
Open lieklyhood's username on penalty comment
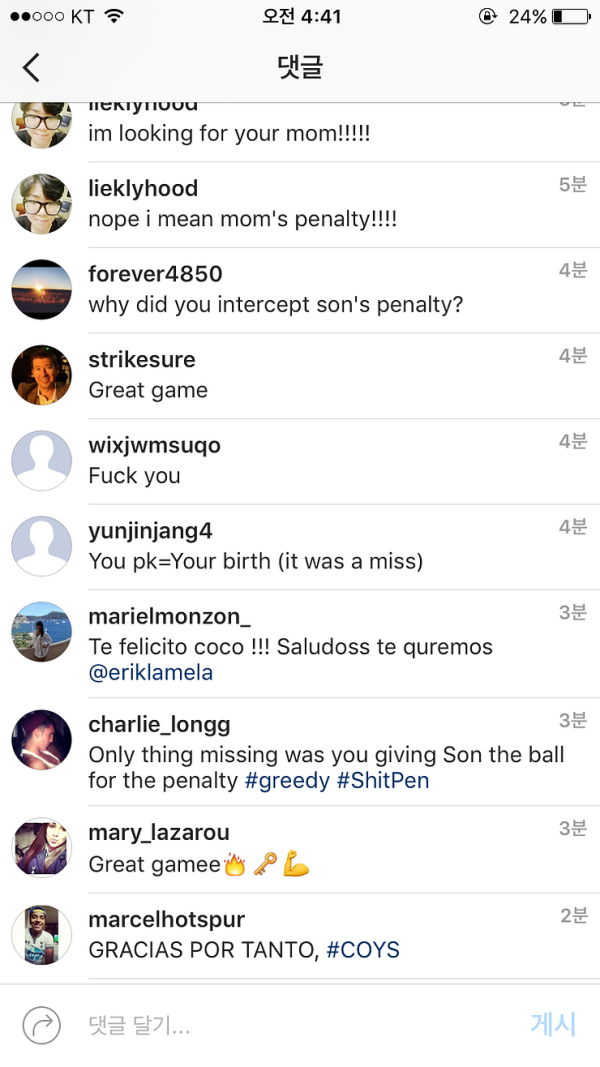tap(143, 188)
